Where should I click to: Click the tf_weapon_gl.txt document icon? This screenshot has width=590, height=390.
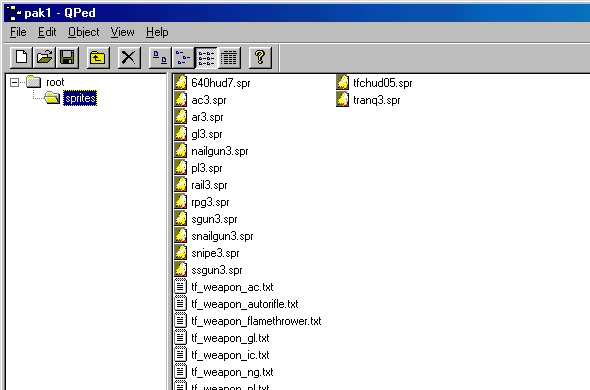click(x=181, y=338)
